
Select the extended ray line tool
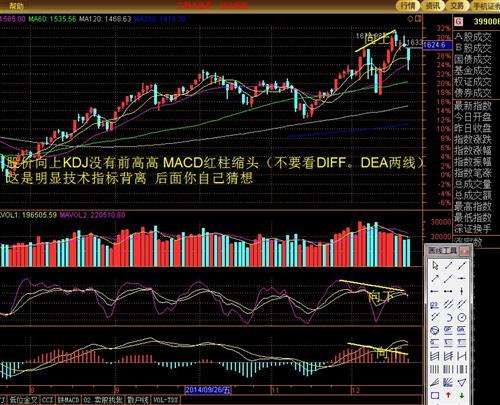click(449, 278)
